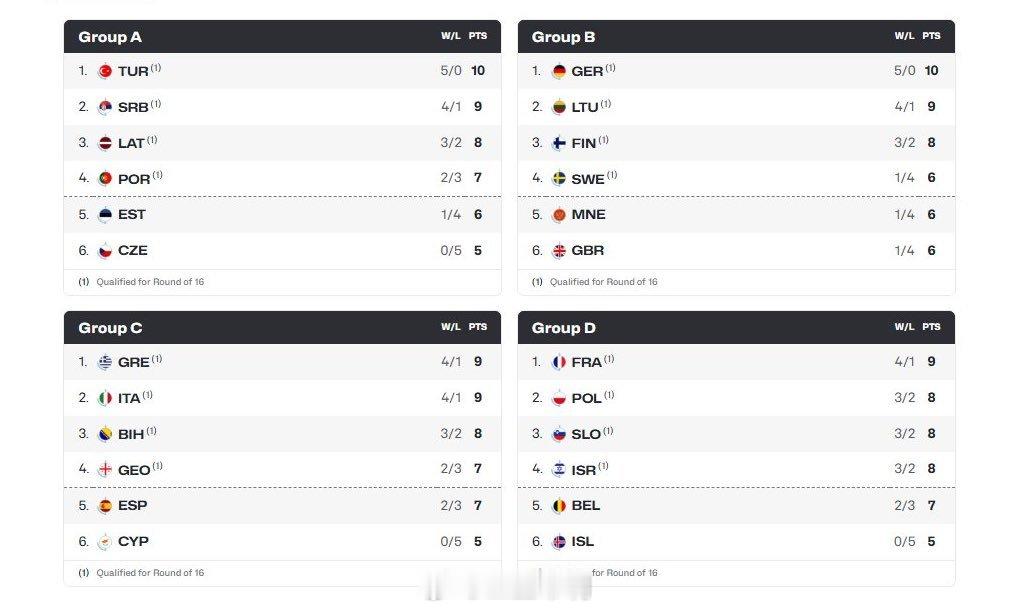The image size is (1015, 610).
Task: Click the Sweden flag icon next to SWE
Action: pos(559,179)
